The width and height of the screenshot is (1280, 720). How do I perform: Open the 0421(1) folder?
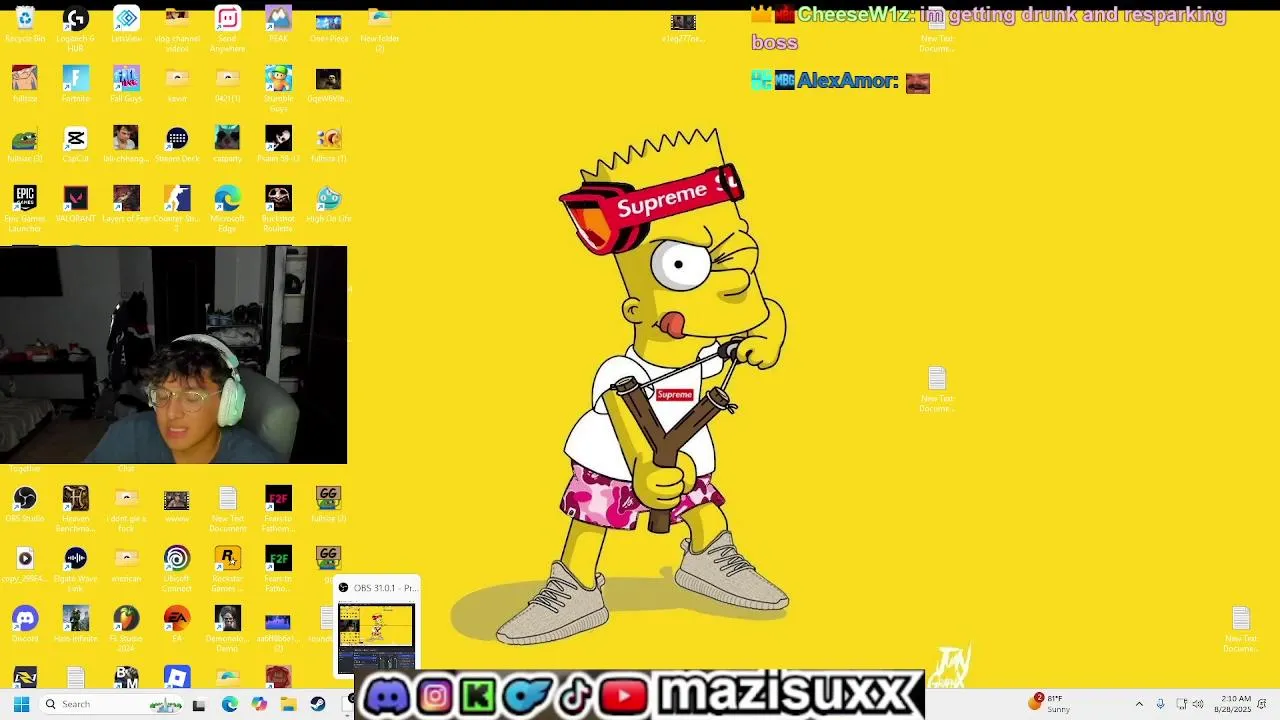point(227,84)
